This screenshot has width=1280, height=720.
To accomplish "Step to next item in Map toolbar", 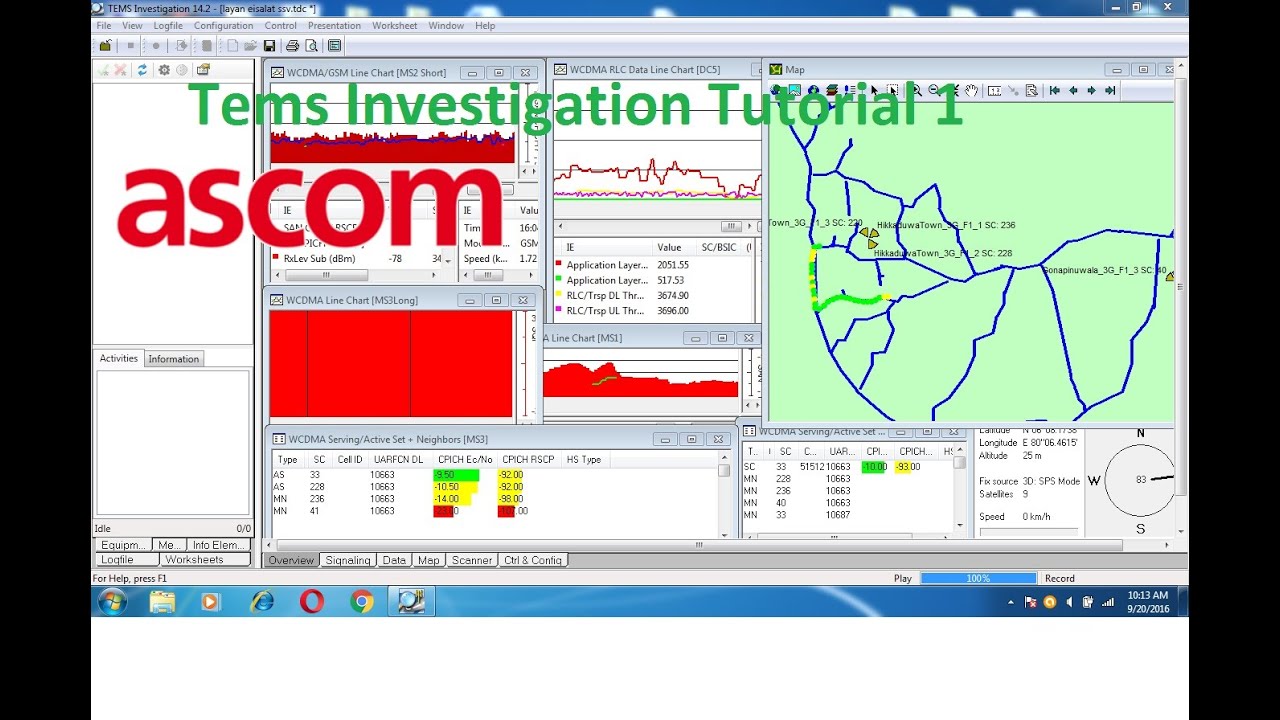I will 1091,90.
